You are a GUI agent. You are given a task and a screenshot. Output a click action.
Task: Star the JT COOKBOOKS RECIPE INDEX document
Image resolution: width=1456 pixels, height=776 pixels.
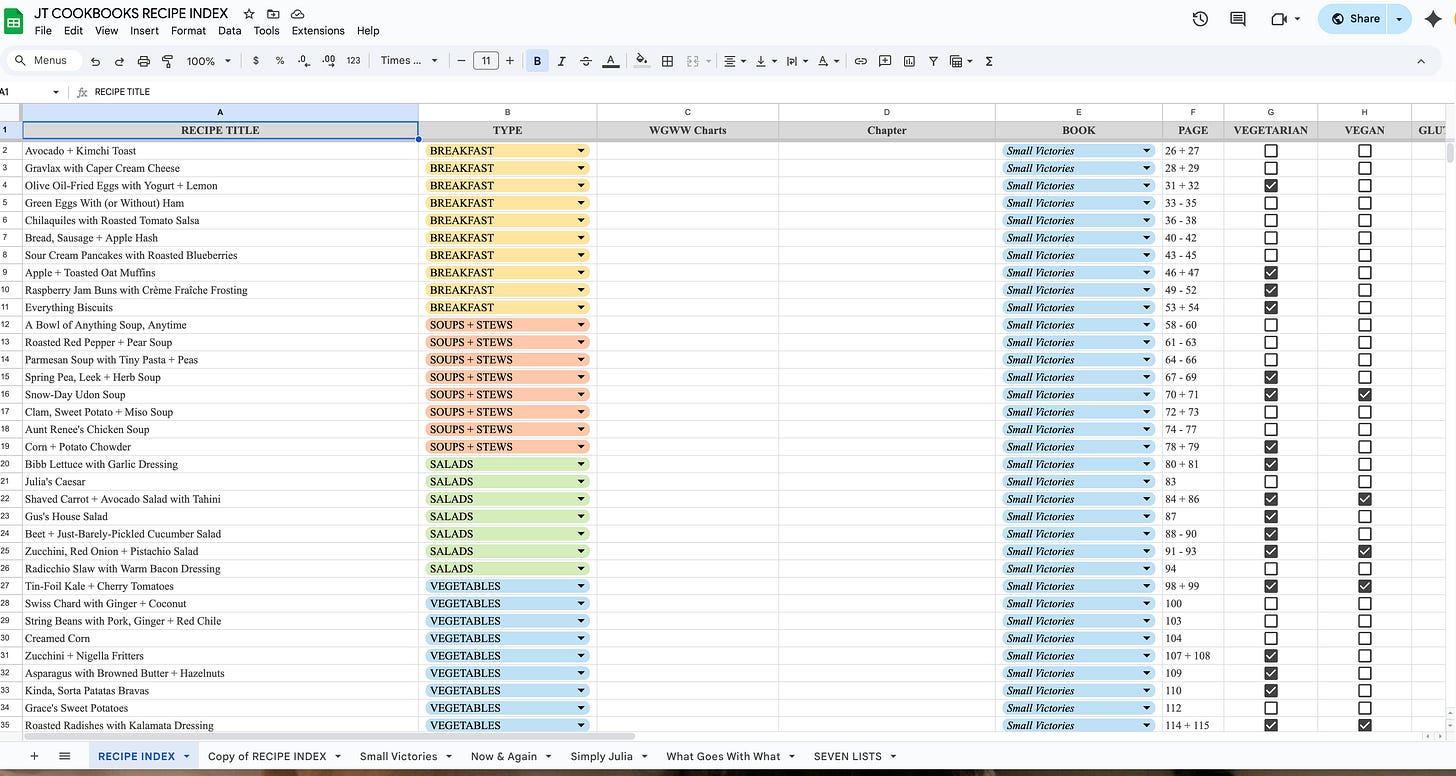(249, 14)
